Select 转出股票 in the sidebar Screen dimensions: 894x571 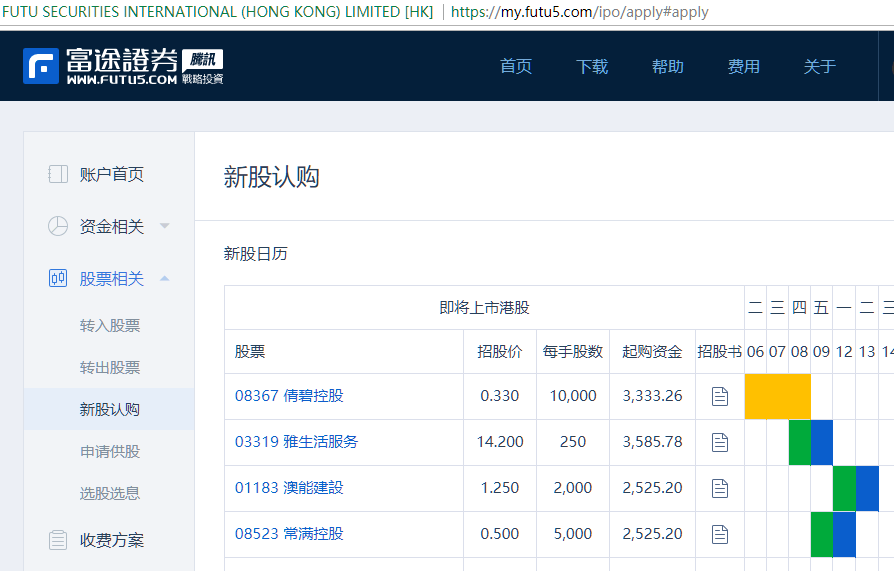pos(110,367)
